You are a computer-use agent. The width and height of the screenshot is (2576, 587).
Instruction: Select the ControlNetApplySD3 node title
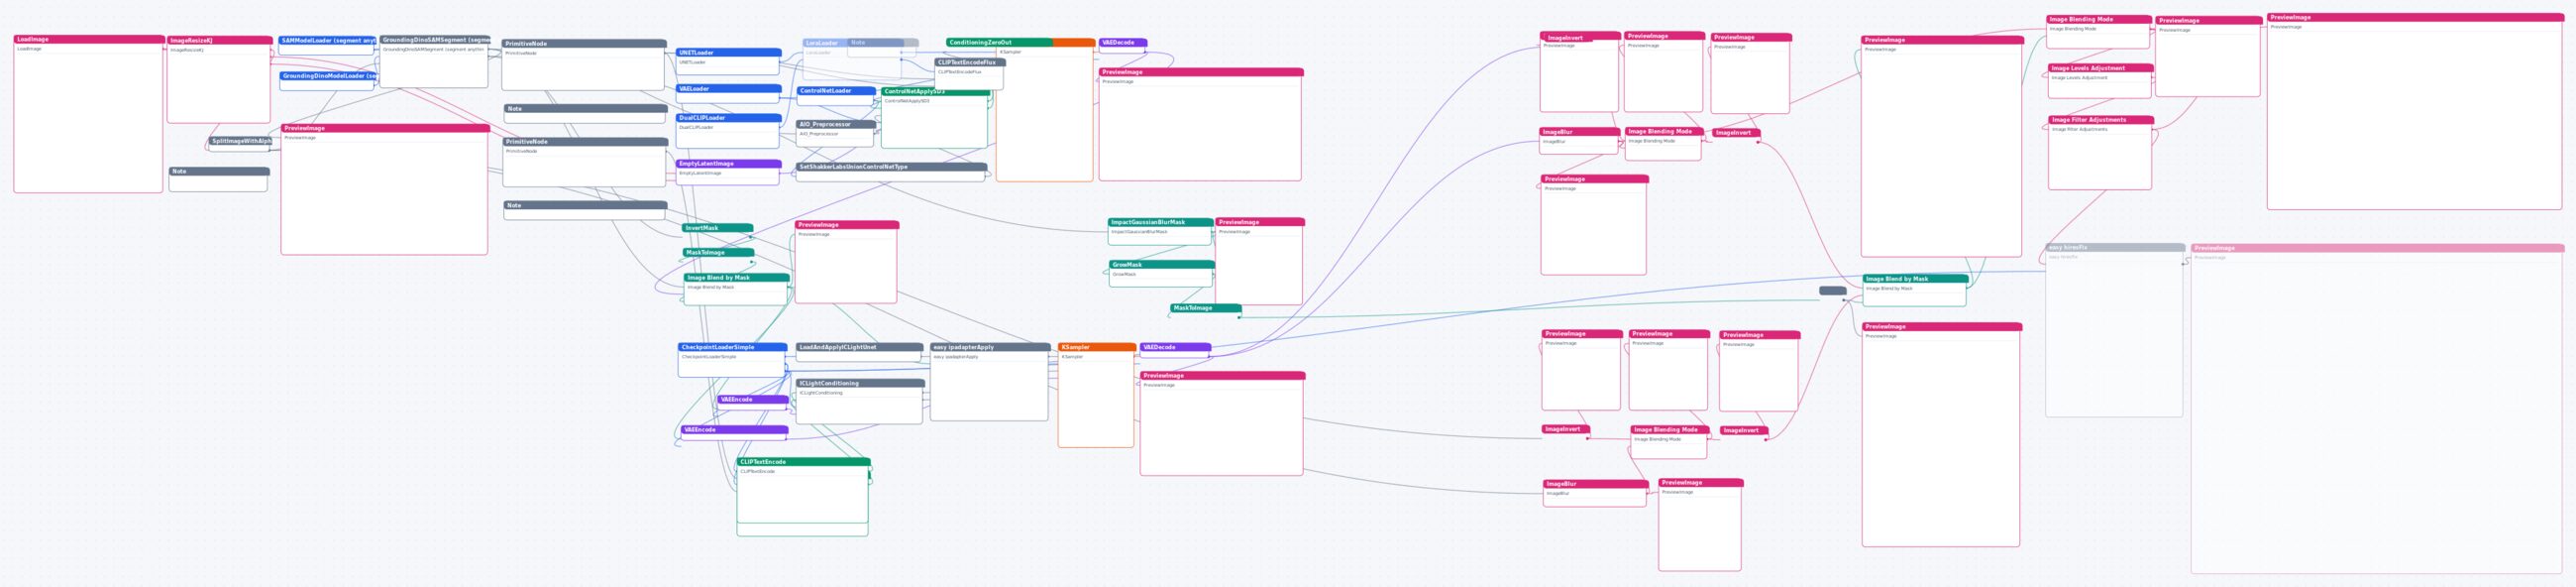click(x=936, y=92)
